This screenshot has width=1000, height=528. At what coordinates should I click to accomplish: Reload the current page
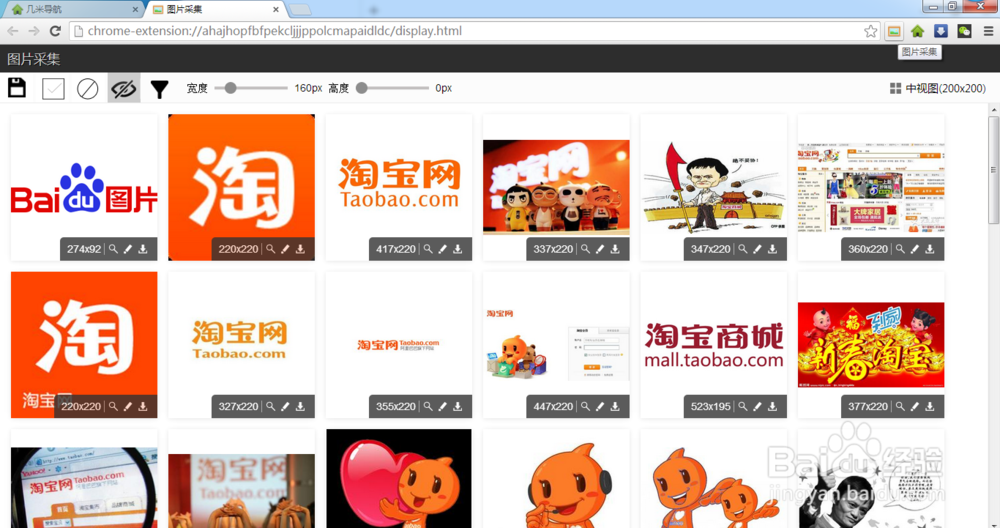(55, 31)
